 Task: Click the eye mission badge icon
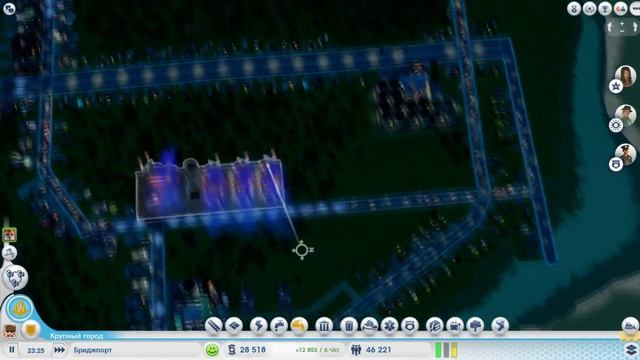pyautogui.click(x=616, y=125)
